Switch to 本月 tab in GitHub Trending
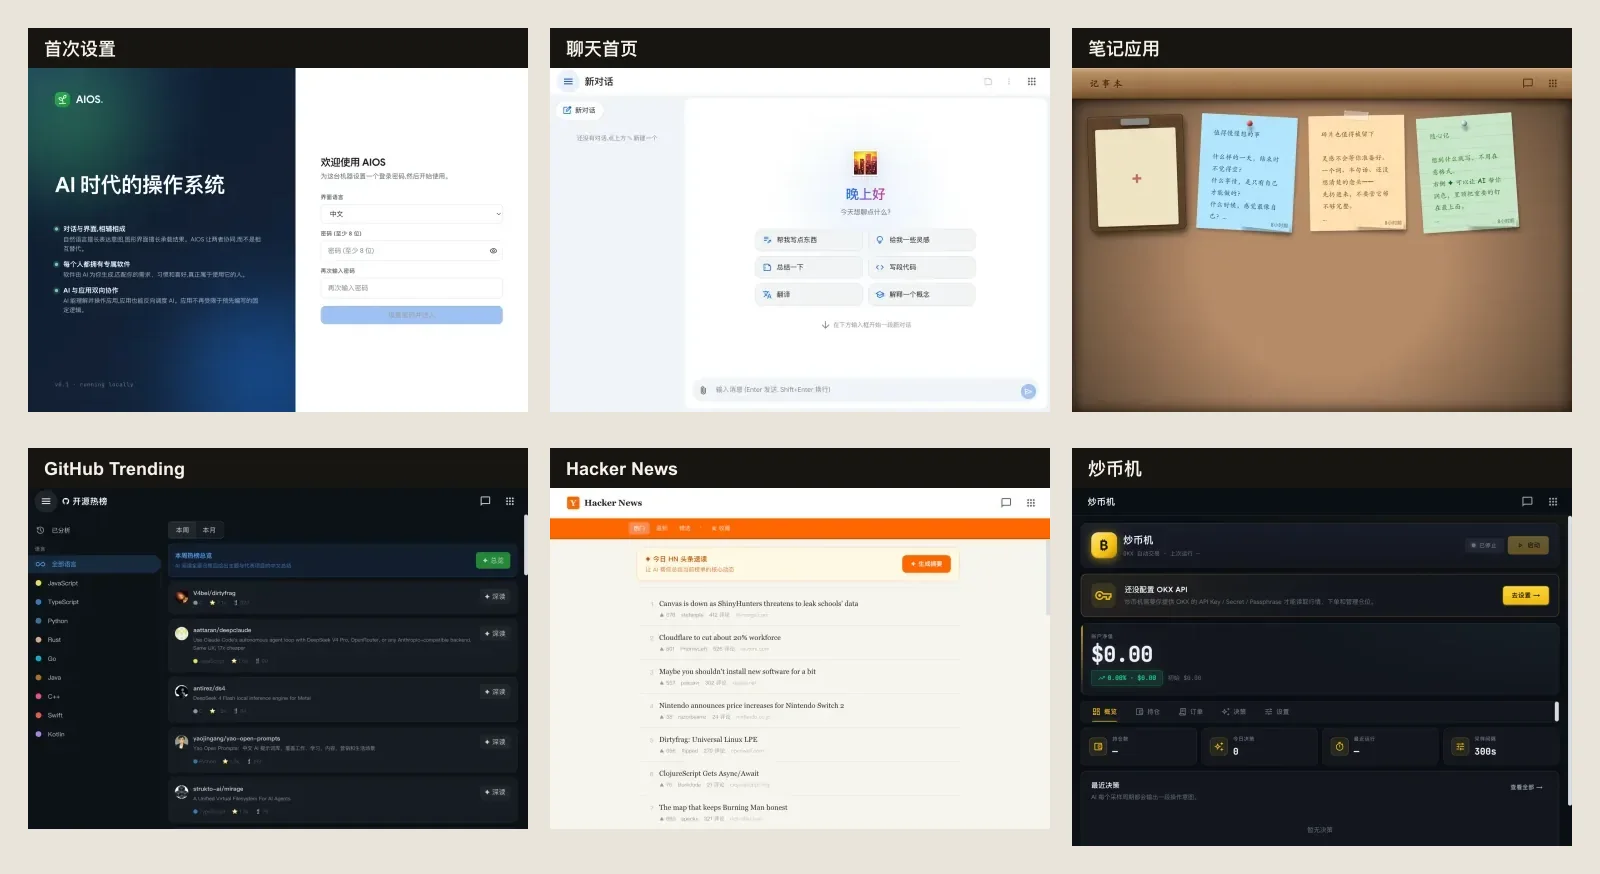 pos(209,530)
